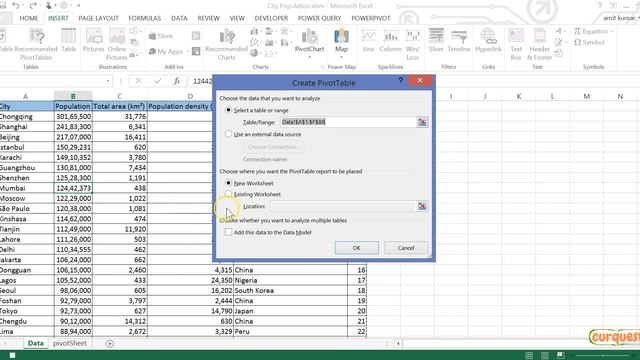The height and width of the screenshot is (360, 640).
Task: Click the Equation icon
Action: (x=577, y=31)
